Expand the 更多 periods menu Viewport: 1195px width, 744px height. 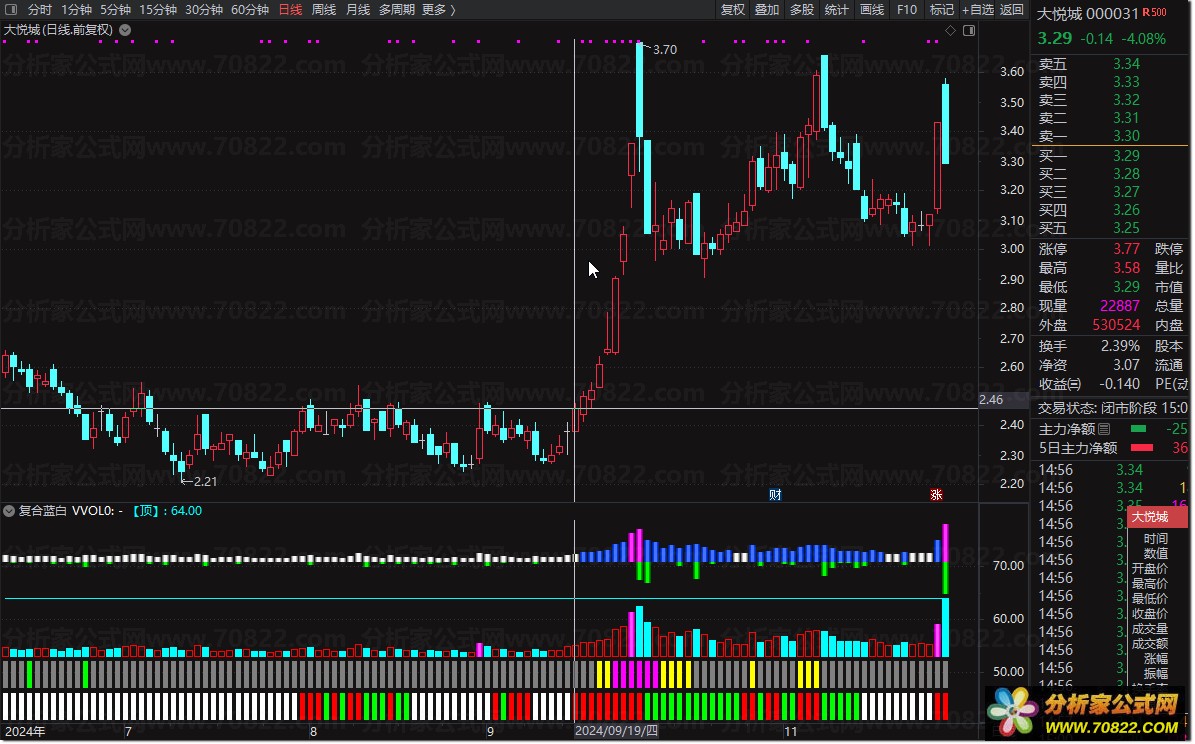(x=438, y=9)
